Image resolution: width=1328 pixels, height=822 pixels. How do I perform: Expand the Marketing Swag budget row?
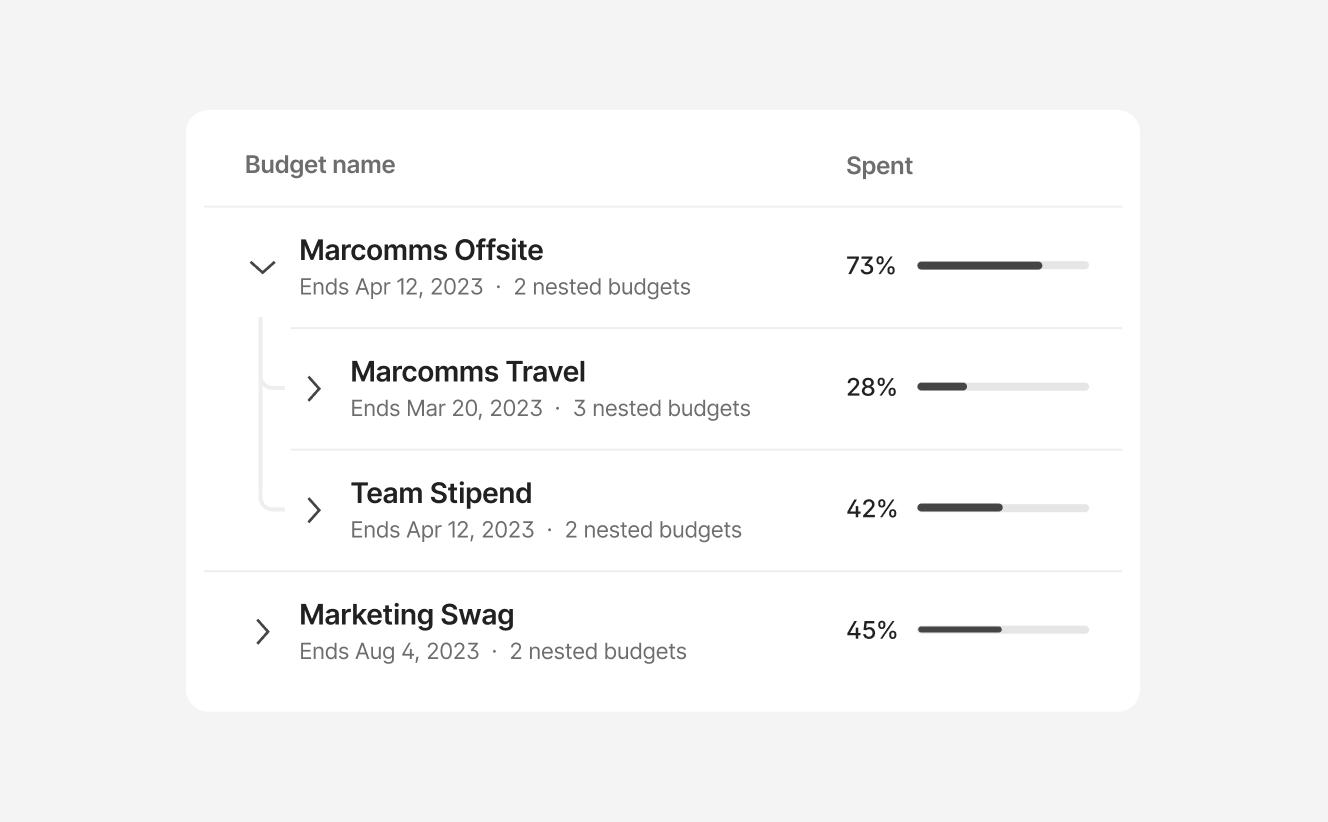263,631
